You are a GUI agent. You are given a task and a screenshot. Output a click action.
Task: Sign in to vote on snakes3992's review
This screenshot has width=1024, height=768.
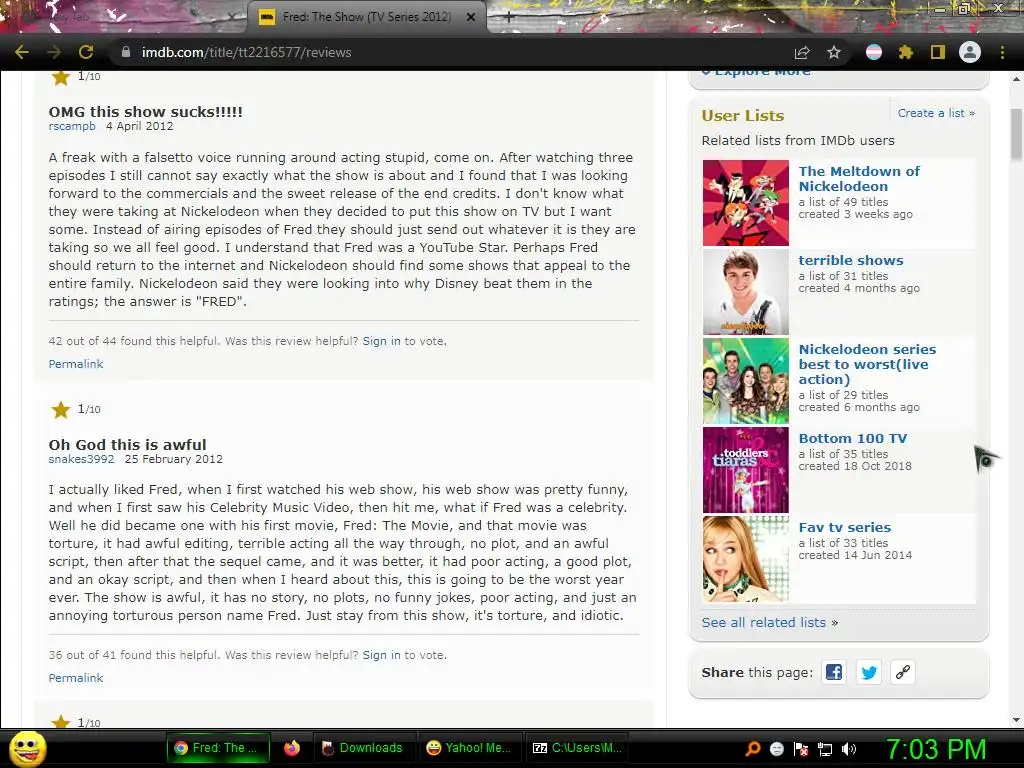click(381, 655)
